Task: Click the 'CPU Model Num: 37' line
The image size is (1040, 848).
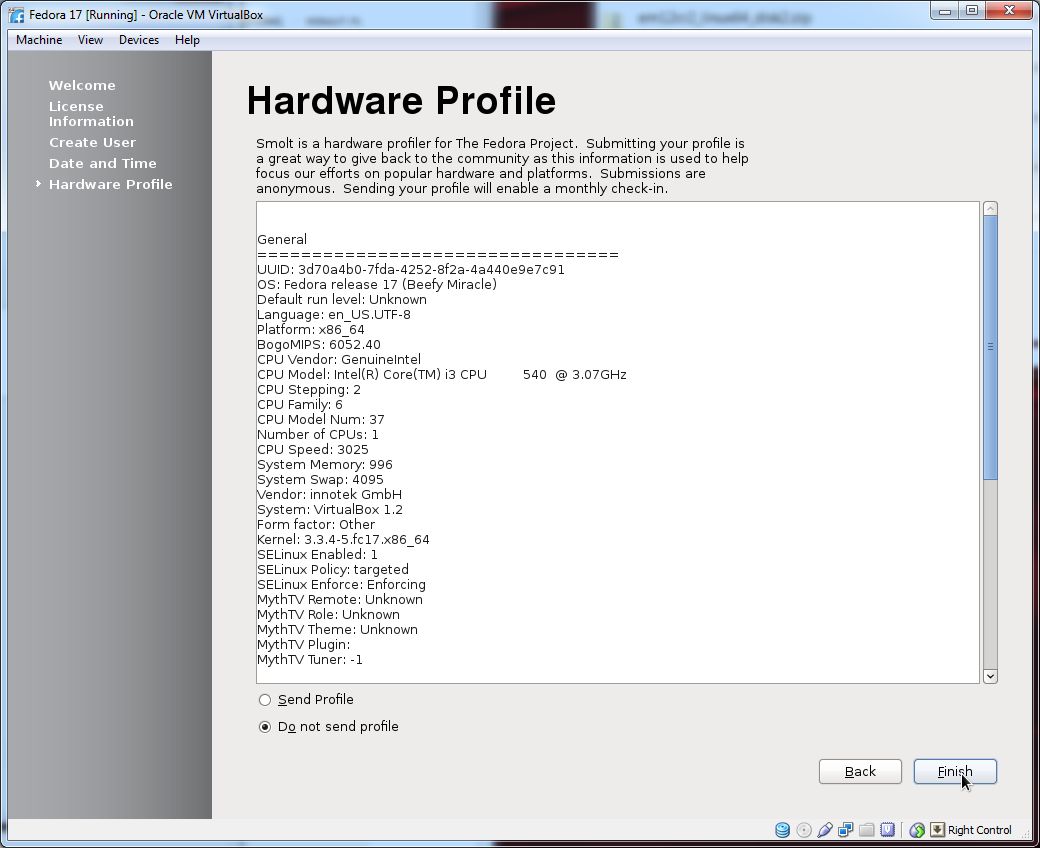Action: coord(320,420)
